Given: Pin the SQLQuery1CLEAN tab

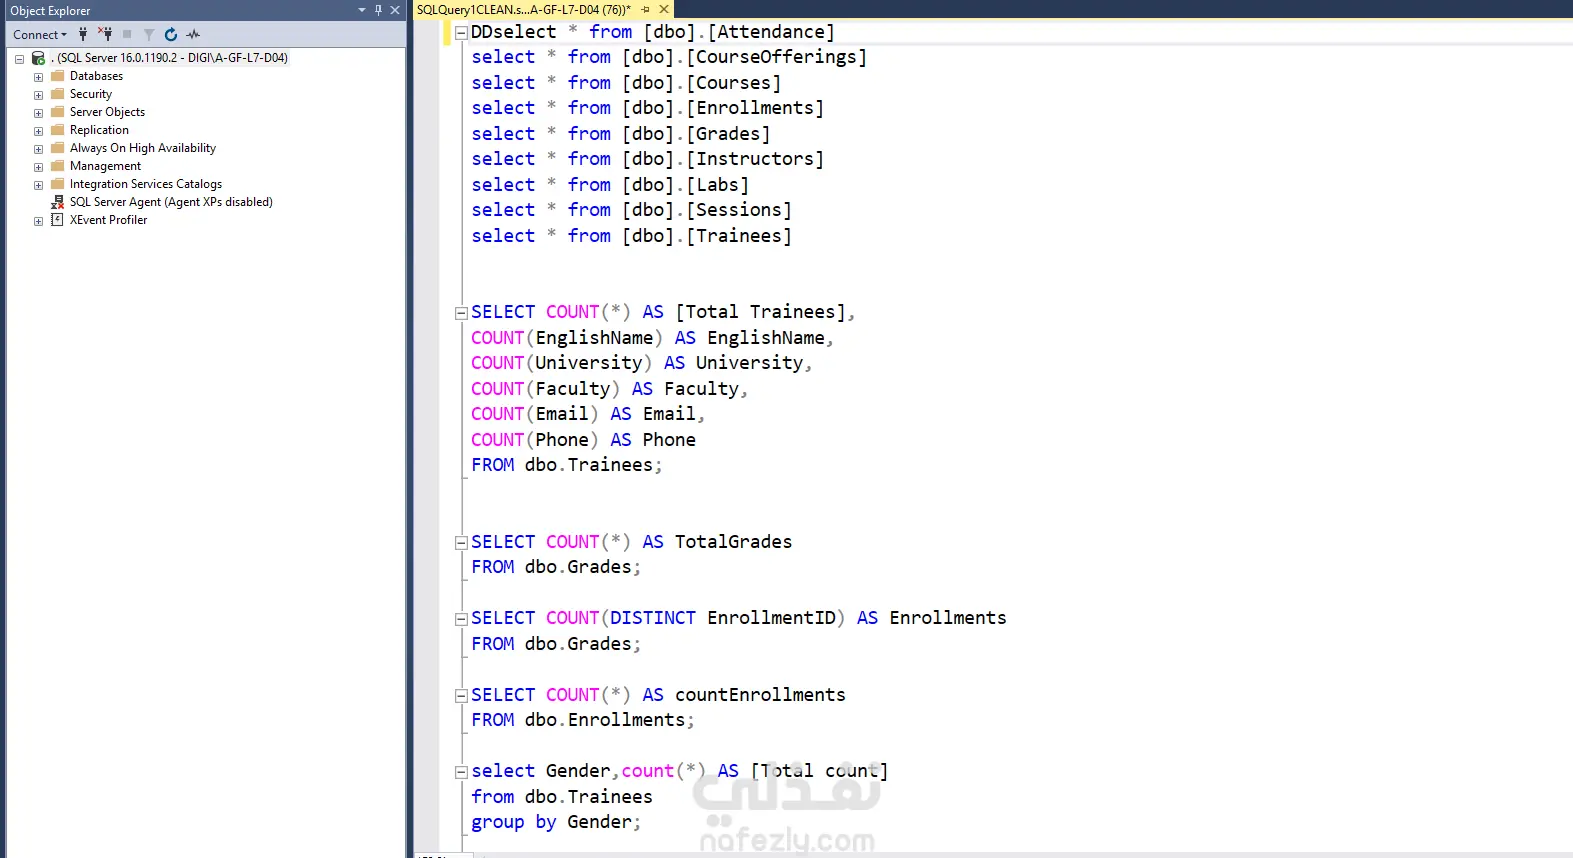Looking at the screenshot, I should click(x=646, y=10).
